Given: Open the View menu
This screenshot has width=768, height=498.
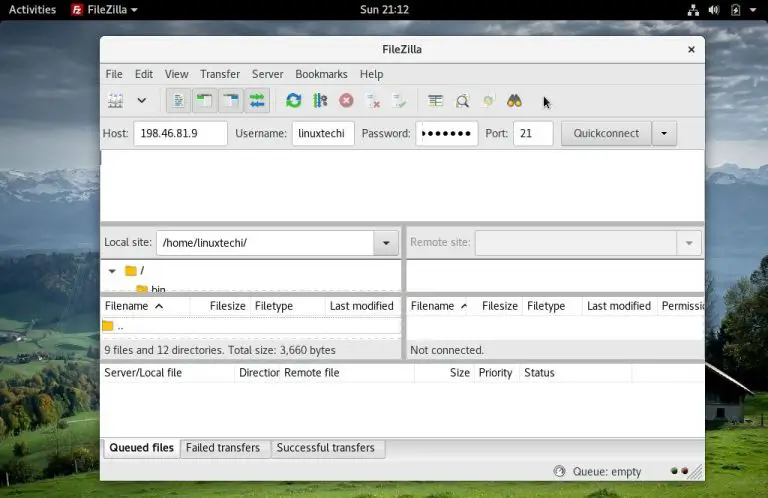Looking at the screenshot, I should coord(176,74).
